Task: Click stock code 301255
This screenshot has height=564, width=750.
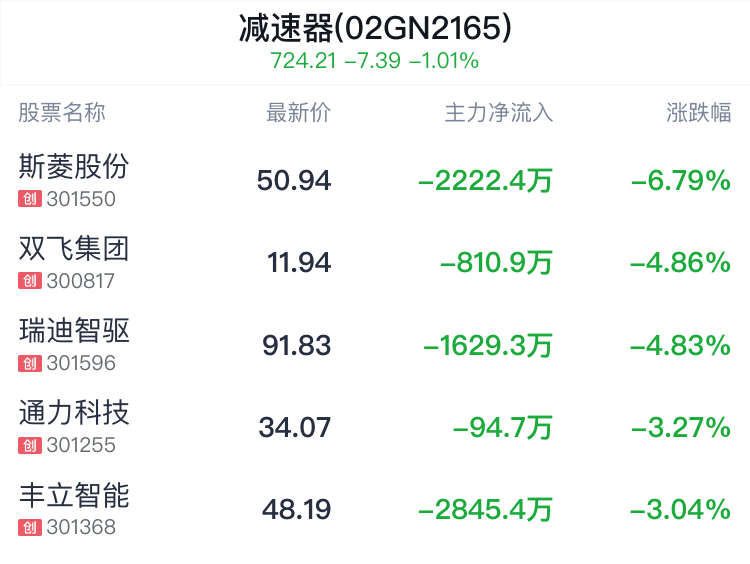Action: click(x=81, y=445)
